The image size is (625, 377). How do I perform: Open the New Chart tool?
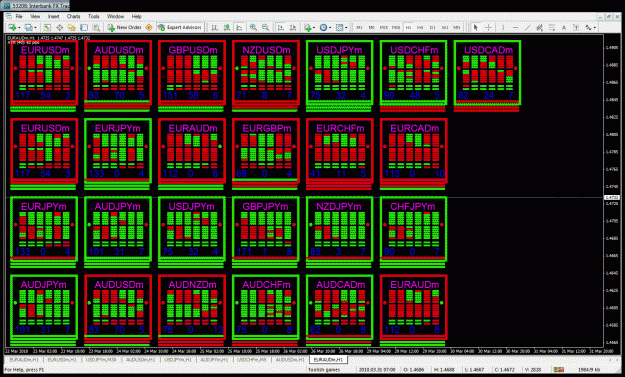point(12,27)
